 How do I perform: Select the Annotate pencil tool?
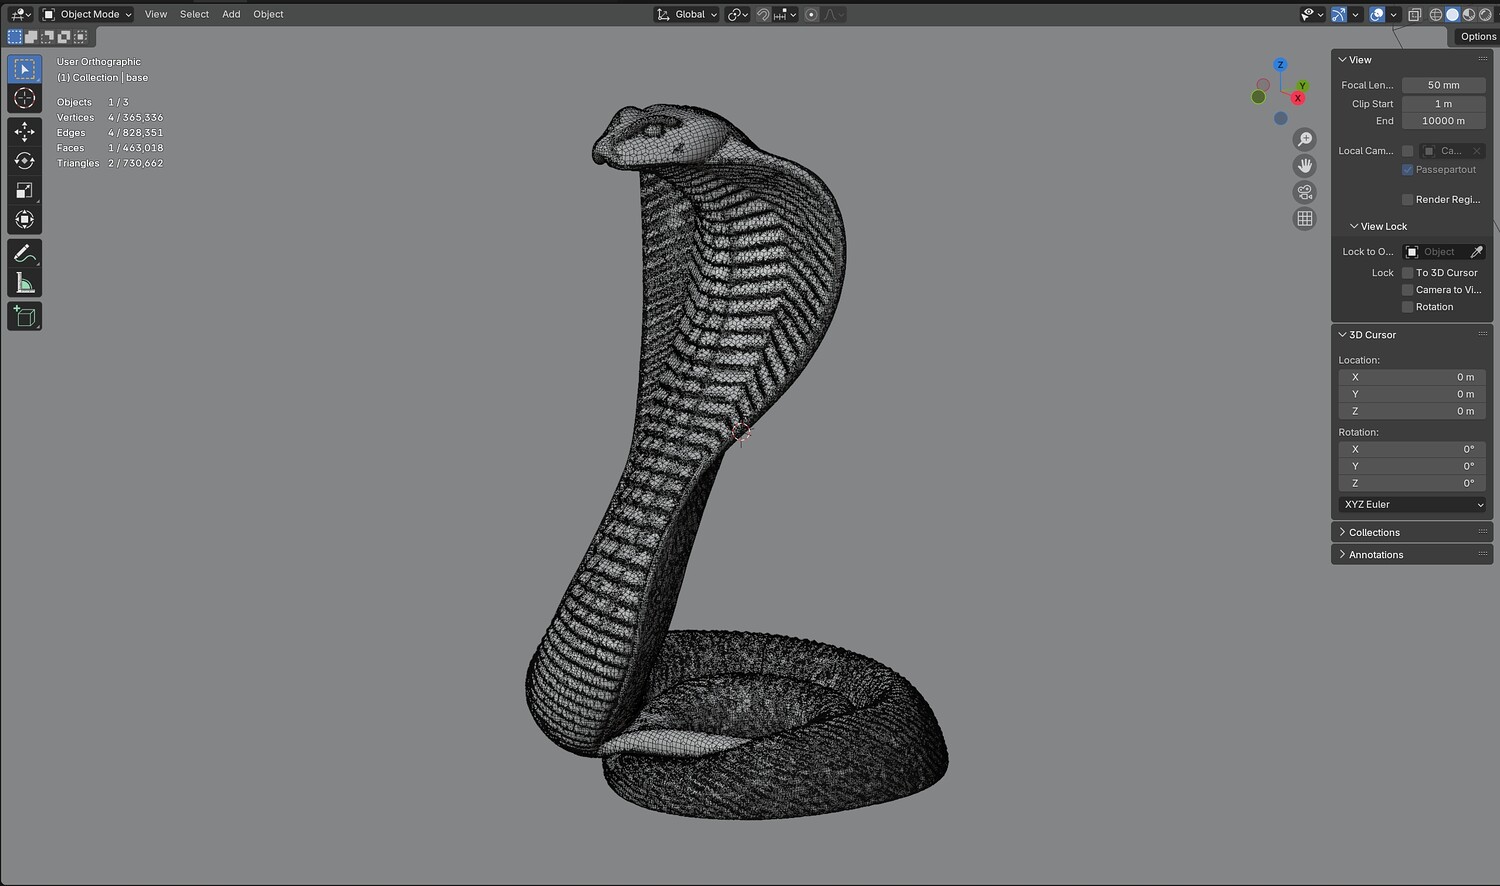tap(25, 254)
